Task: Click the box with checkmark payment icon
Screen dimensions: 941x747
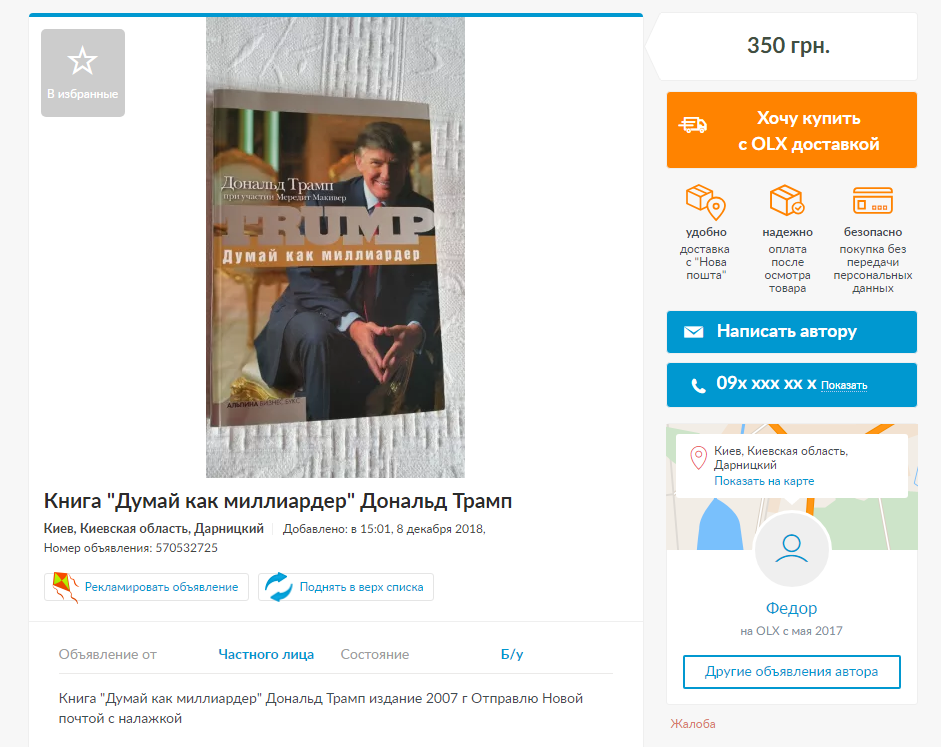Action: click(787, 200)
